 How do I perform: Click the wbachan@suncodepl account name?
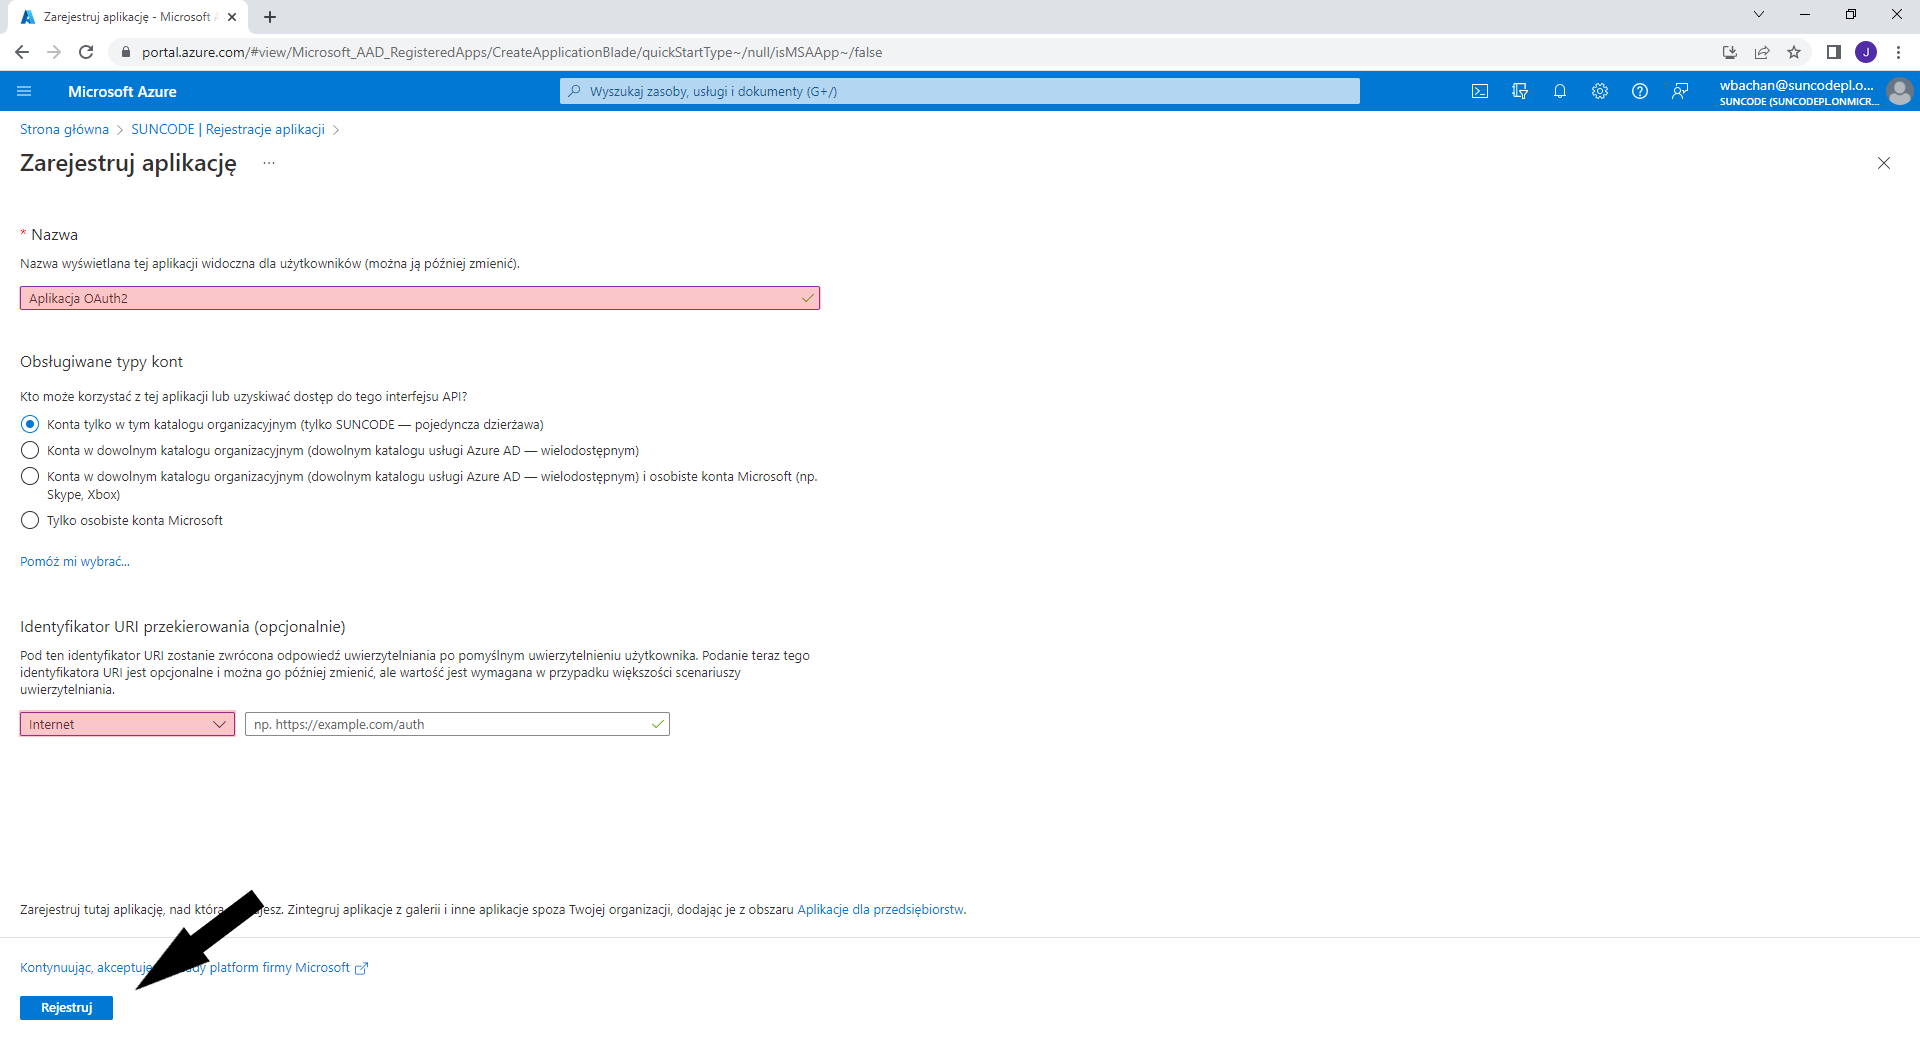[x=1797, y=85]
